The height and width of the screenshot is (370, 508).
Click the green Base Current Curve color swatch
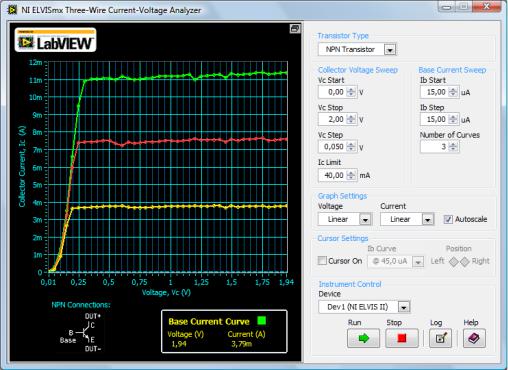pos(262,321)
